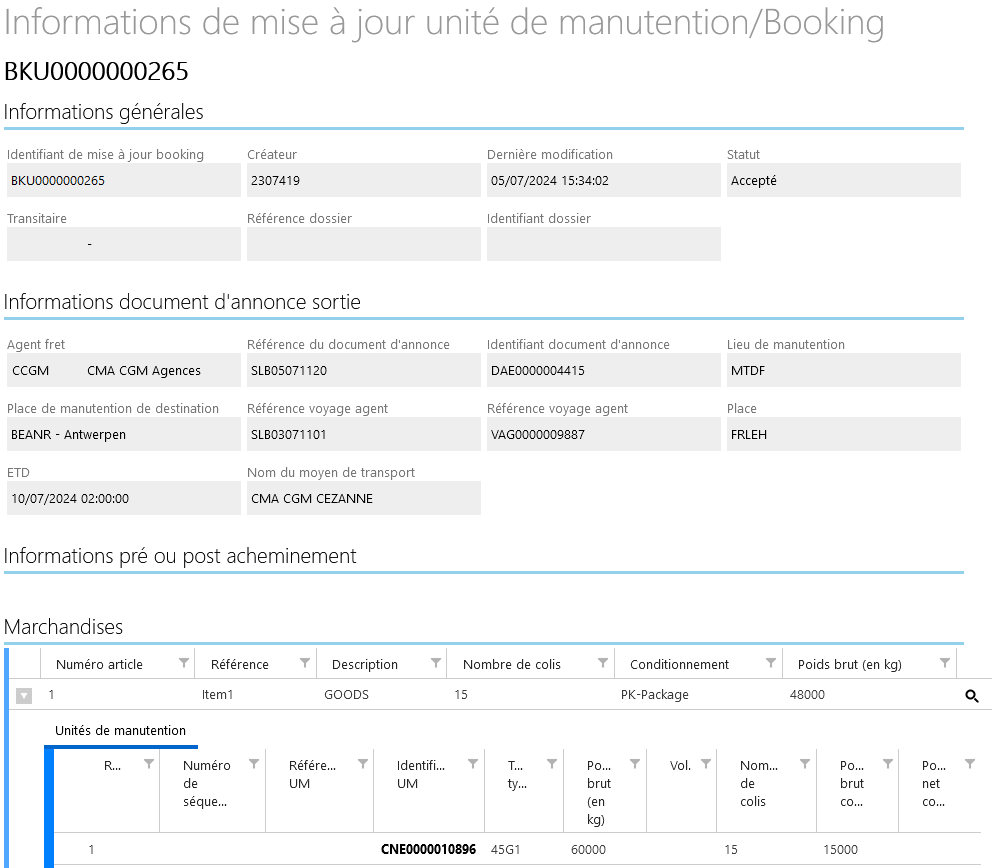This screenshot has height=868, width=992.
Task: Click the Numéro article column header
Action: click(x=99, y=664)
